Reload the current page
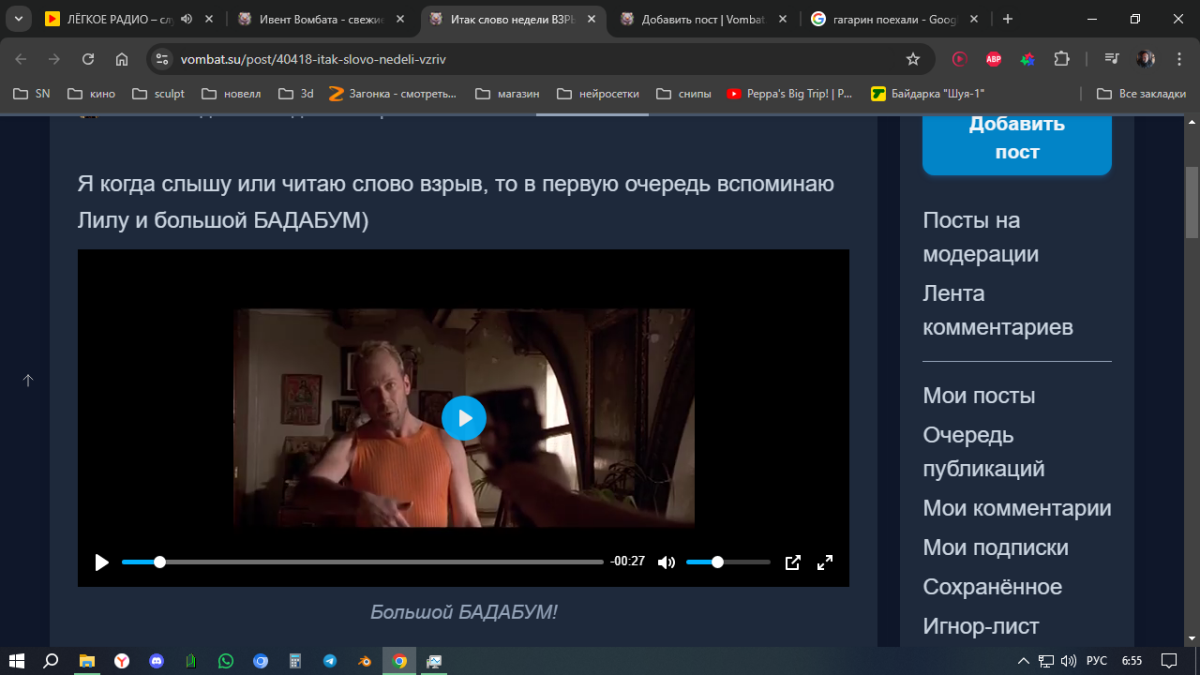 [88, 59]
